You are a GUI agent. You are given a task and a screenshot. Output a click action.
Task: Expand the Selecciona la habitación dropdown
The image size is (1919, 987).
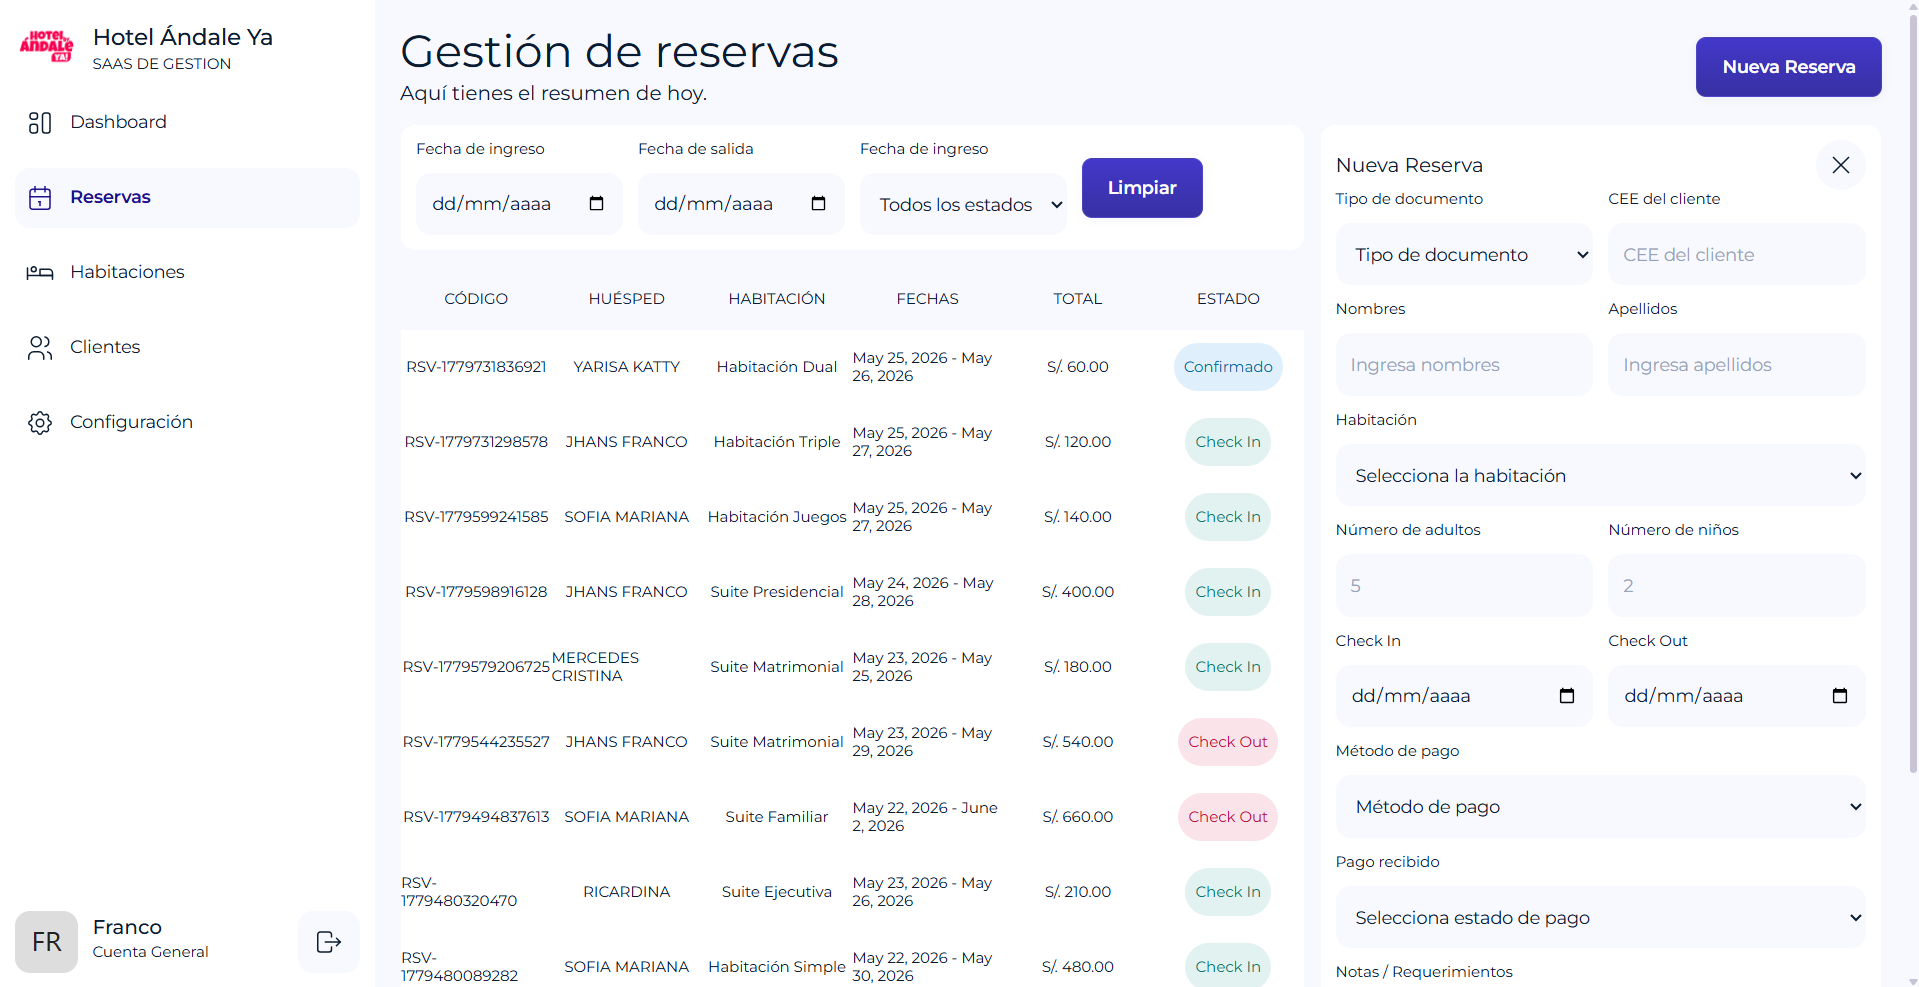pos(1600,476)
